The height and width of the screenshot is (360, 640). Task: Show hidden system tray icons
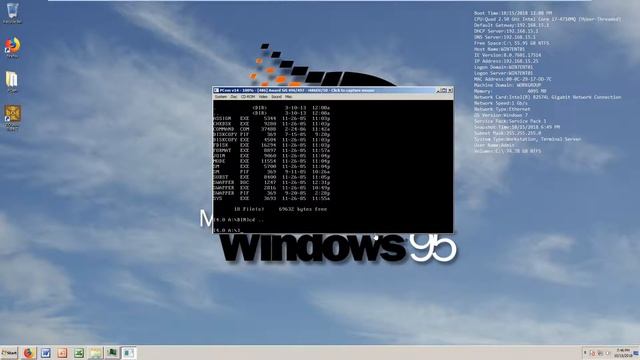pos(585,353)
